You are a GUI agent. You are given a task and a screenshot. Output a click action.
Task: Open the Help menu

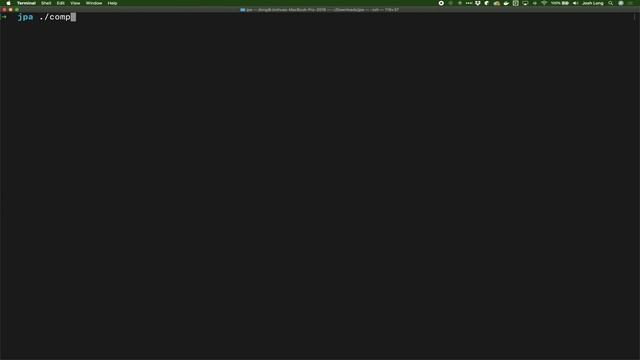click(112, 3)
